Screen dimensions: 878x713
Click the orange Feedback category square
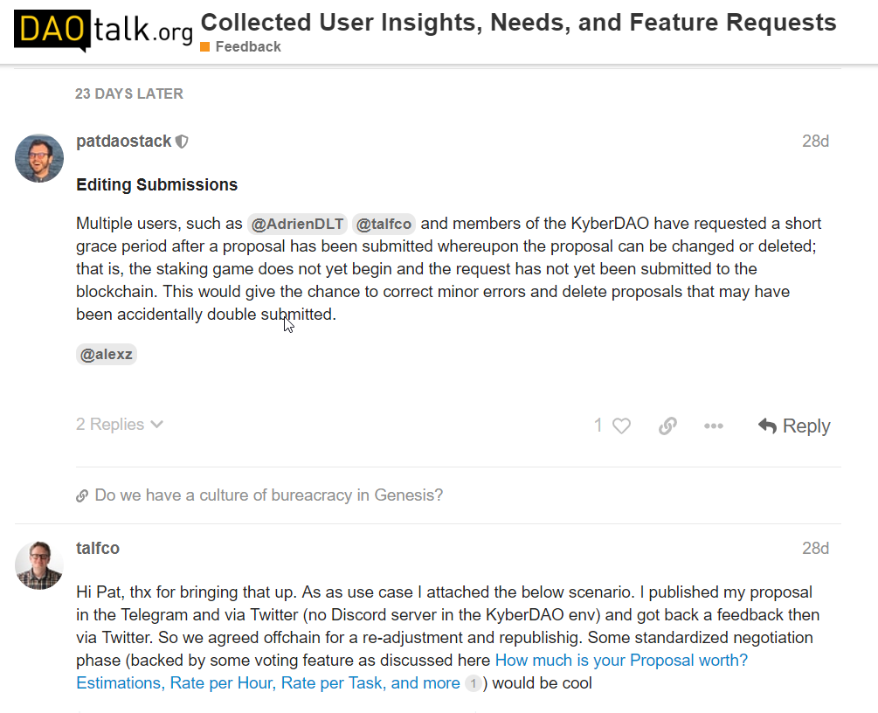click(x=205, y=47)
